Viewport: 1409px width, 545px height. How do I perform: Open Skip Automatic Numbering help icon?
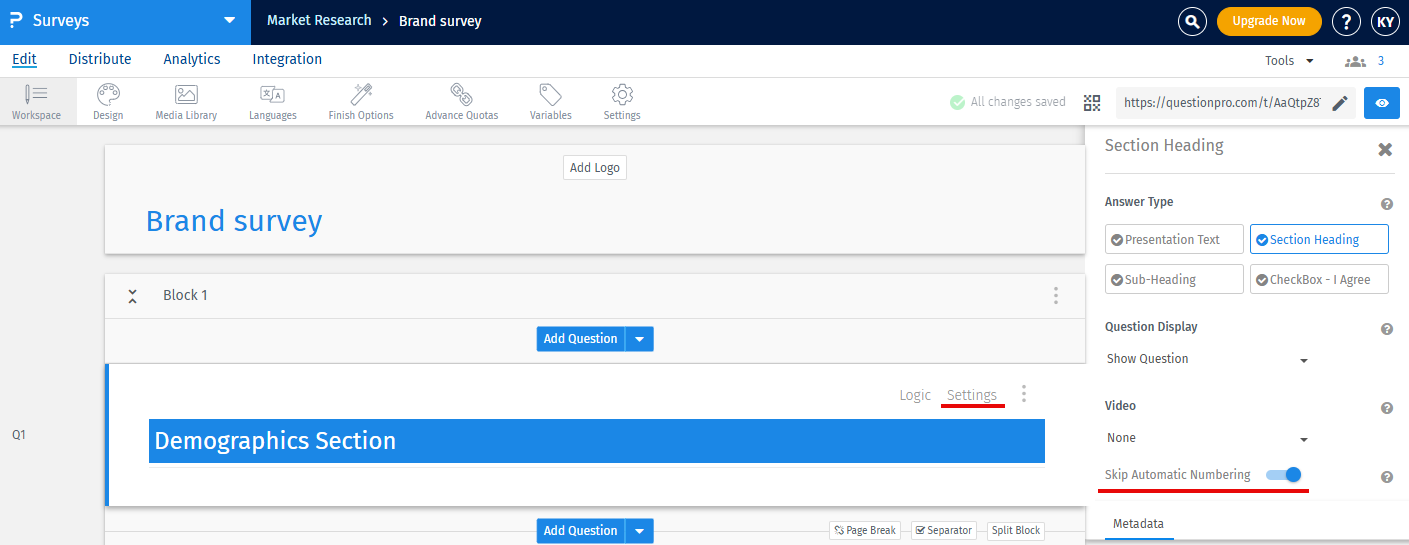tap(1387, 477)
